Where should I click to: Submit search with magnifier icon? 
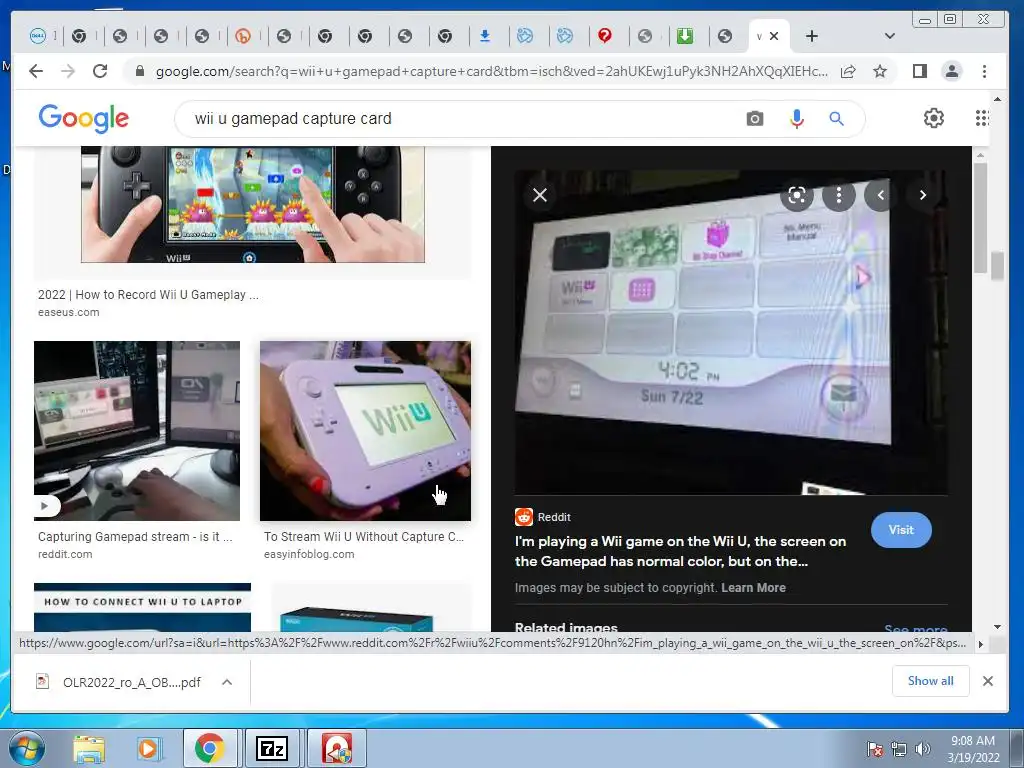pyautogui.click(x=837, y=119)
